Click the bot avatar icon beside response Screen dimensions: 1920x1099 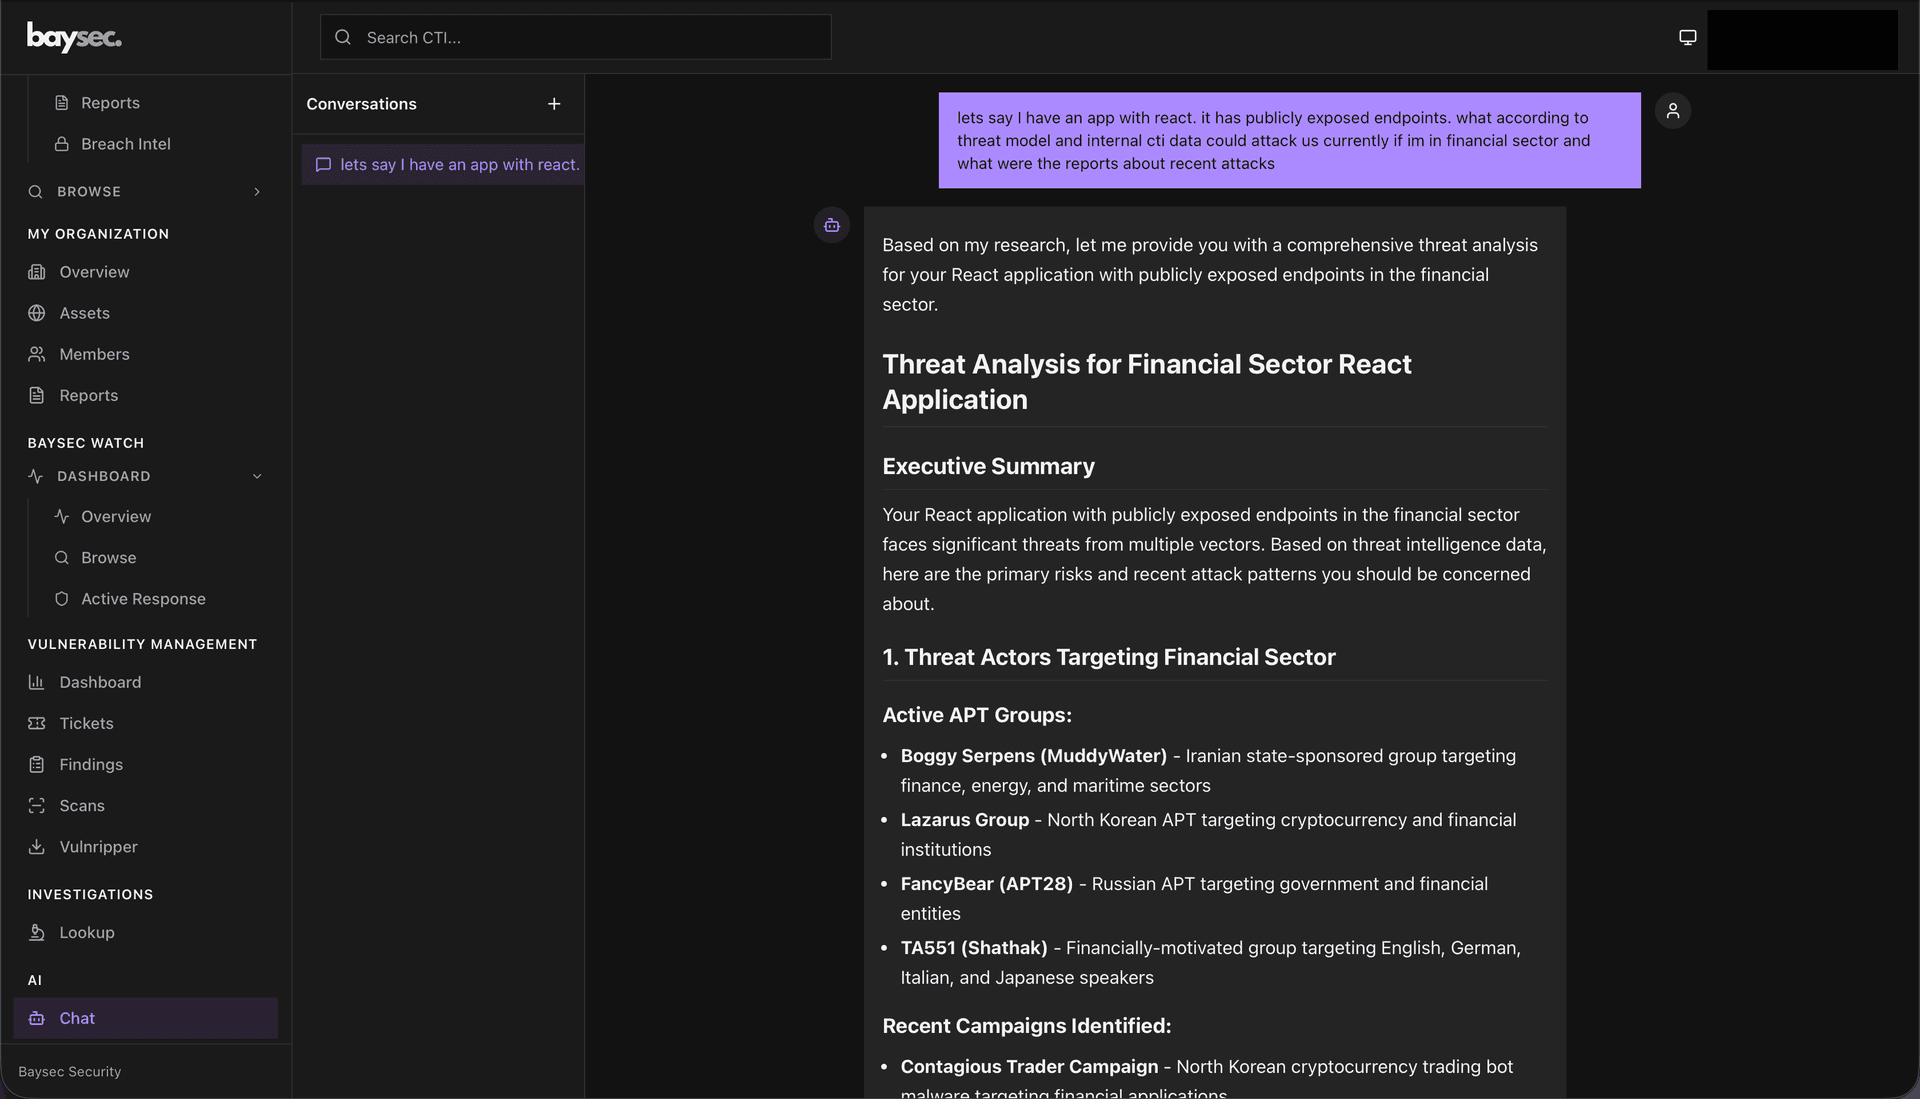point(831,226)
